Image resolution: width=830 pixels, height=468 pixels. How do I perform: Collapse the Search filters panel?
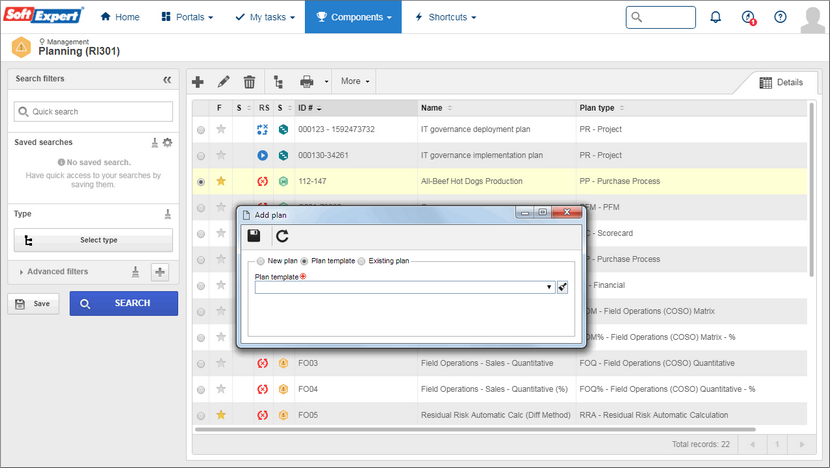point(167,79)
